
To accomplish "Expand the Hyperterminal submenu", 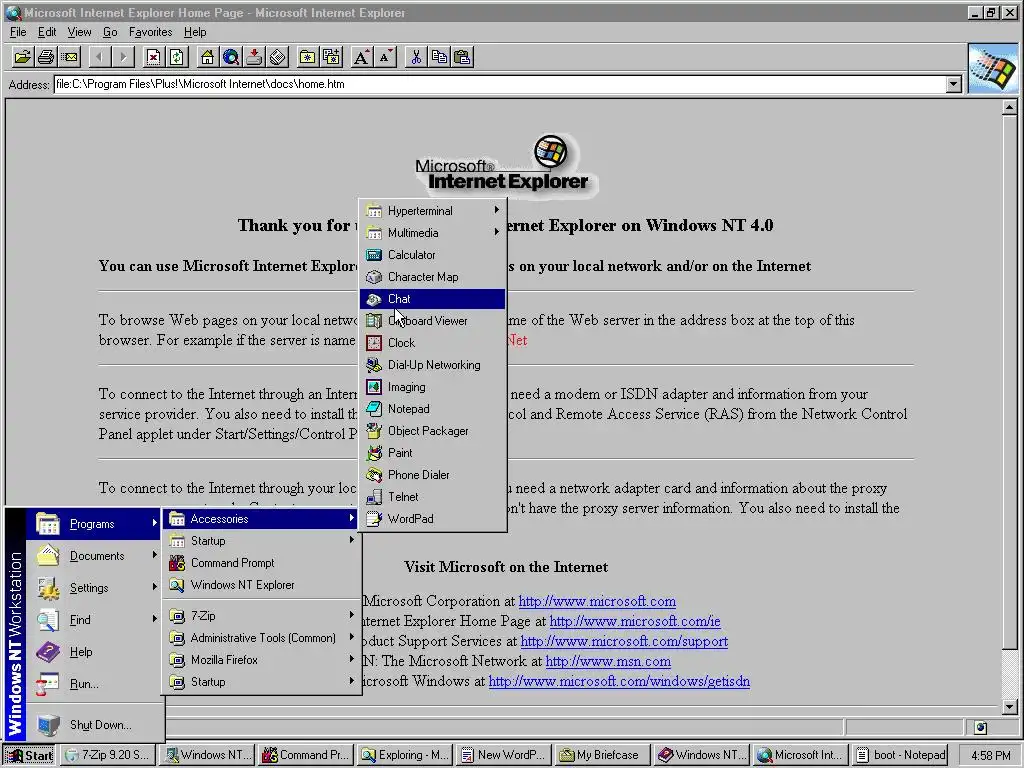I will click(432, 211).
